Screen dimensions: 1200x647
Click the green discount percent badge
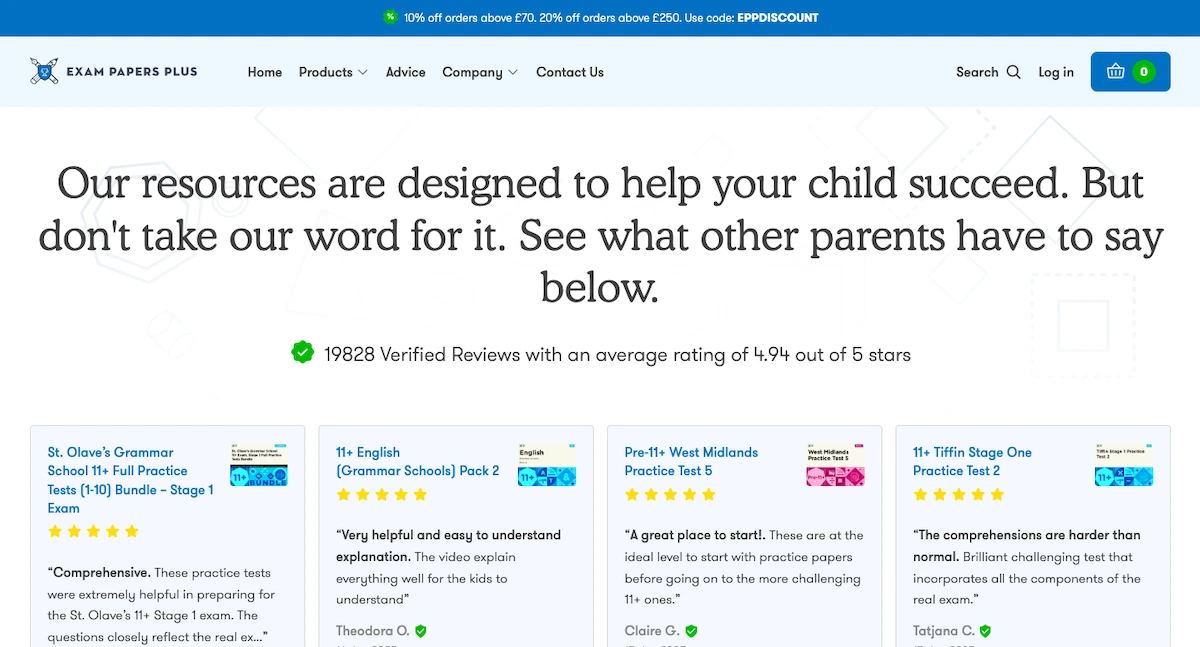tap(390, 18)
